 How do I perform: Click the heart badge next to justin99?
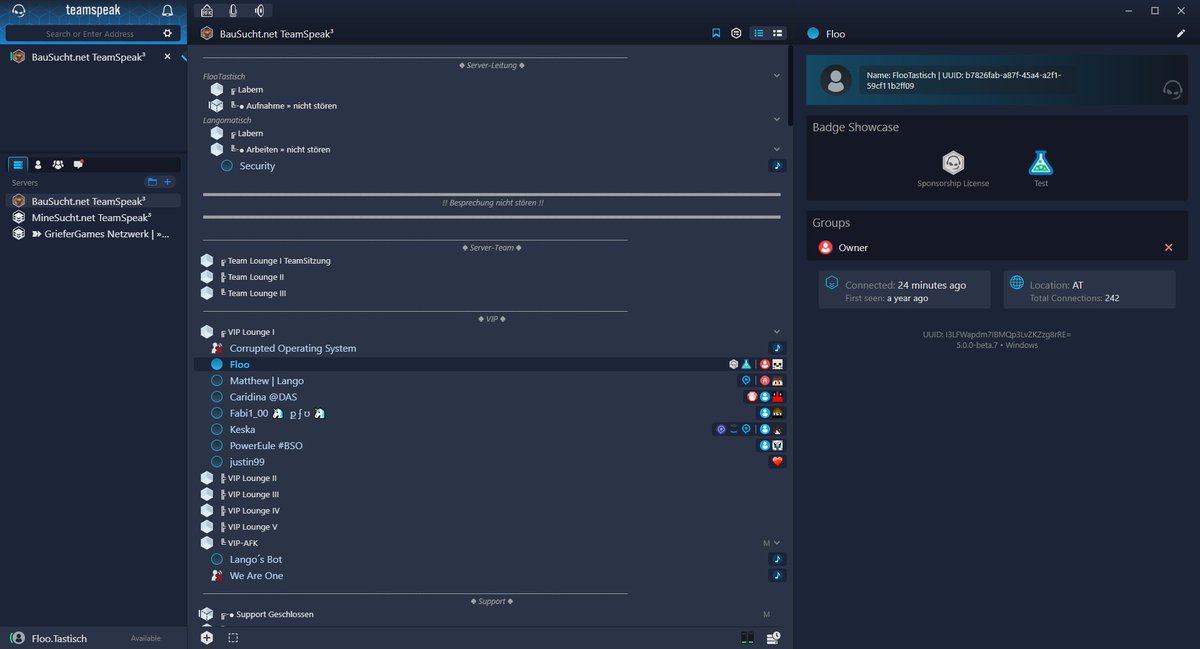tap(777, 462)
